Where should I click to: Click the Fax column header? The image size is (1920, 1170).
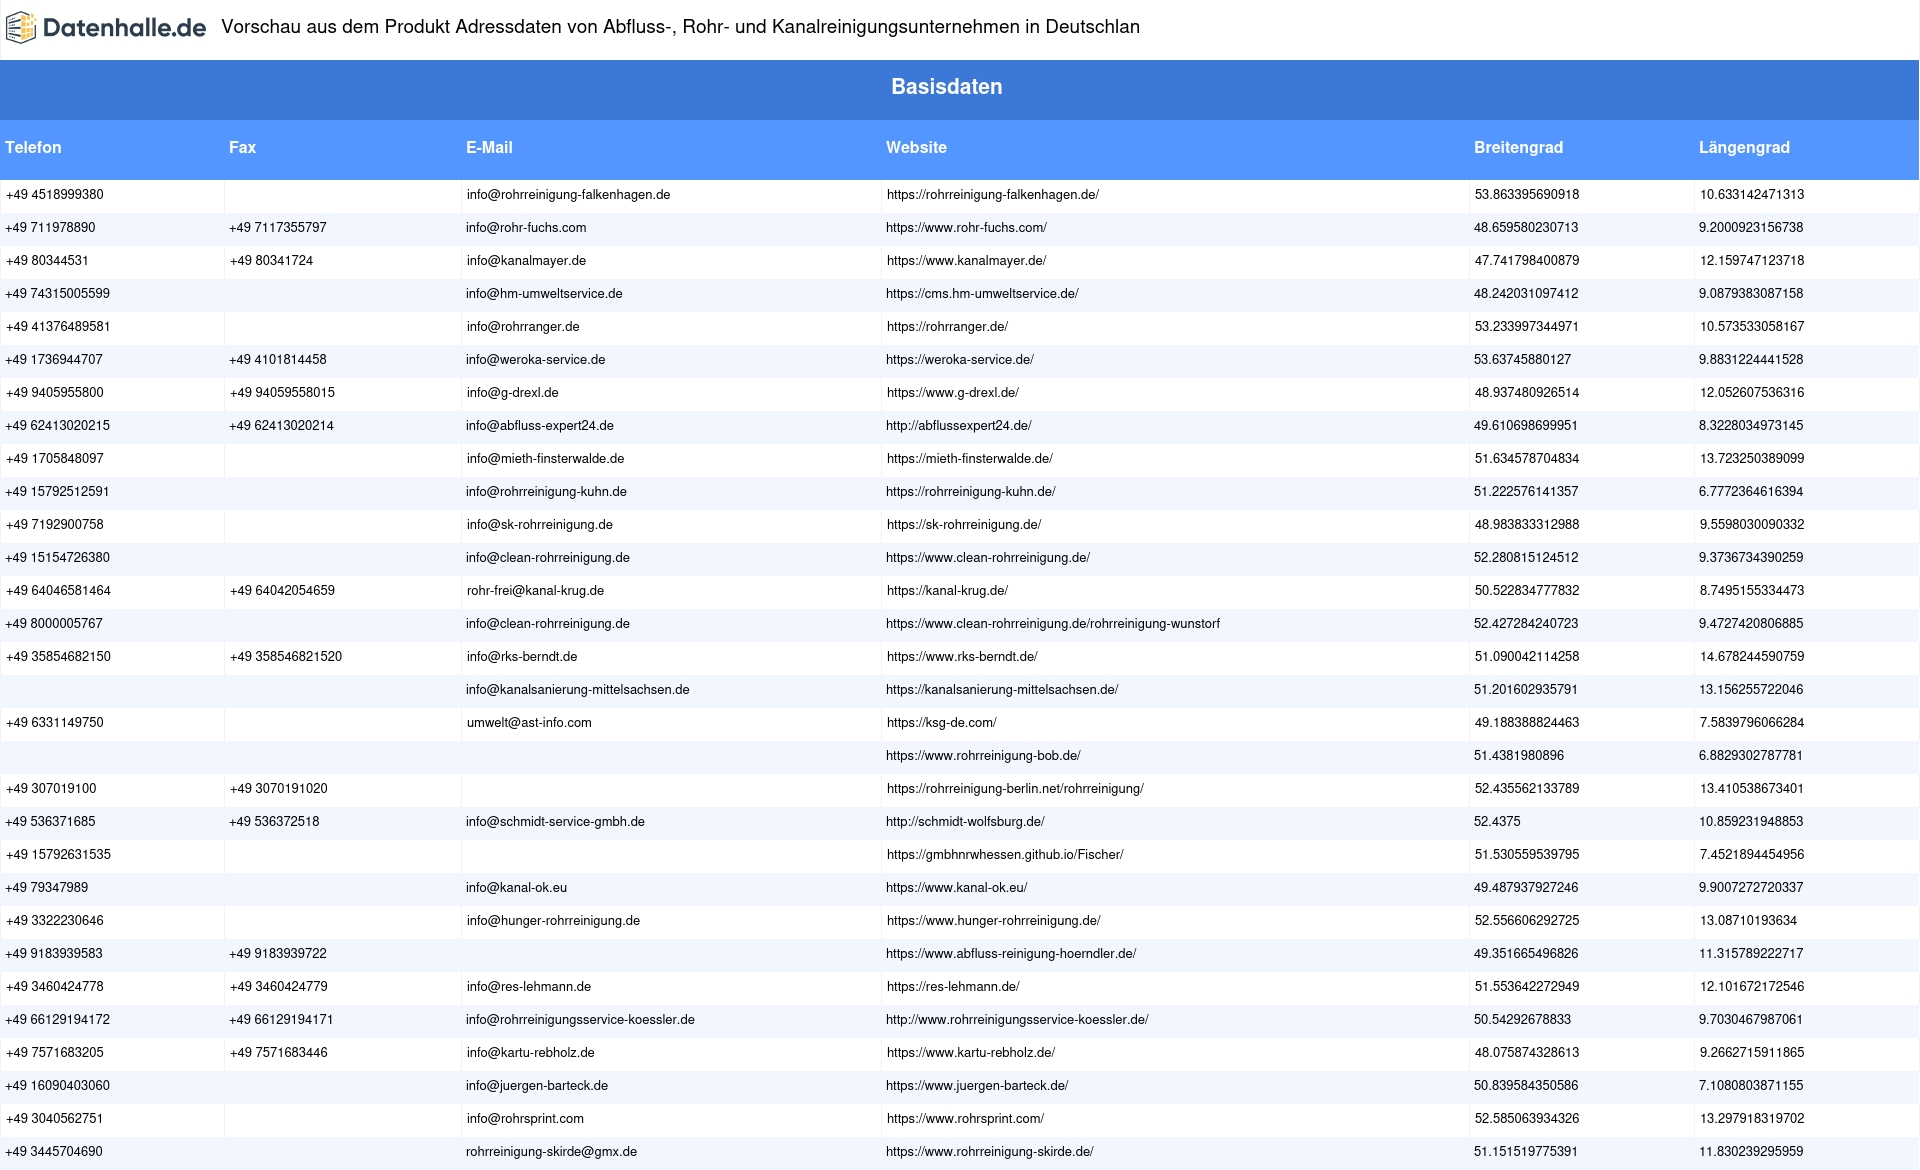tap(242, 147)
